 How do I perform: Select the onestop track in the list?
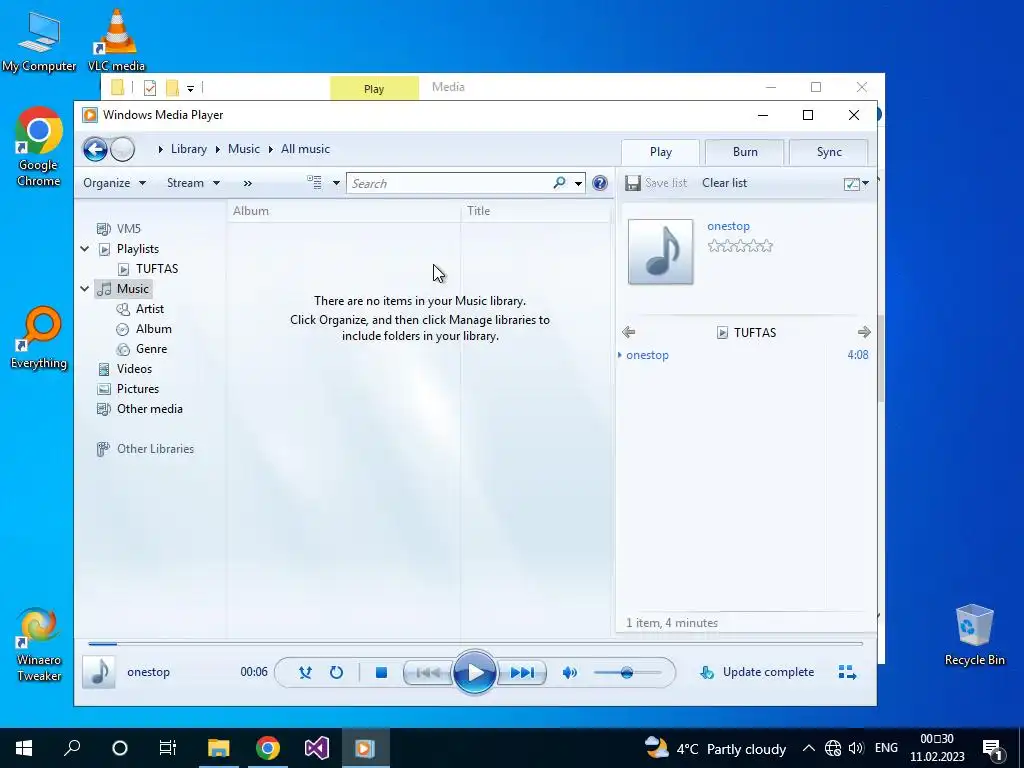pyautogui.click(x=744, y=355)
